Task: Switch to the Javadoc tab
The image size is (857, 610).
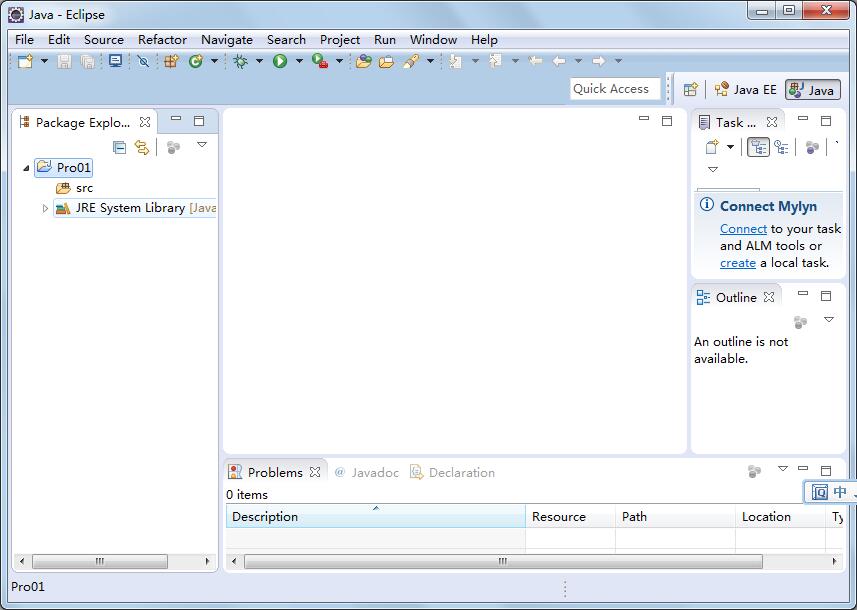Action: click(367, 472)
